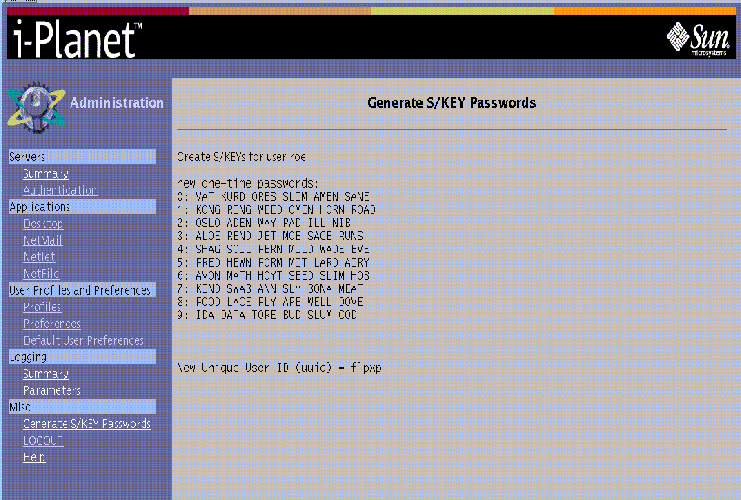Open the Summary link under Servers
The image size is (741, 500).
(46, 174)
